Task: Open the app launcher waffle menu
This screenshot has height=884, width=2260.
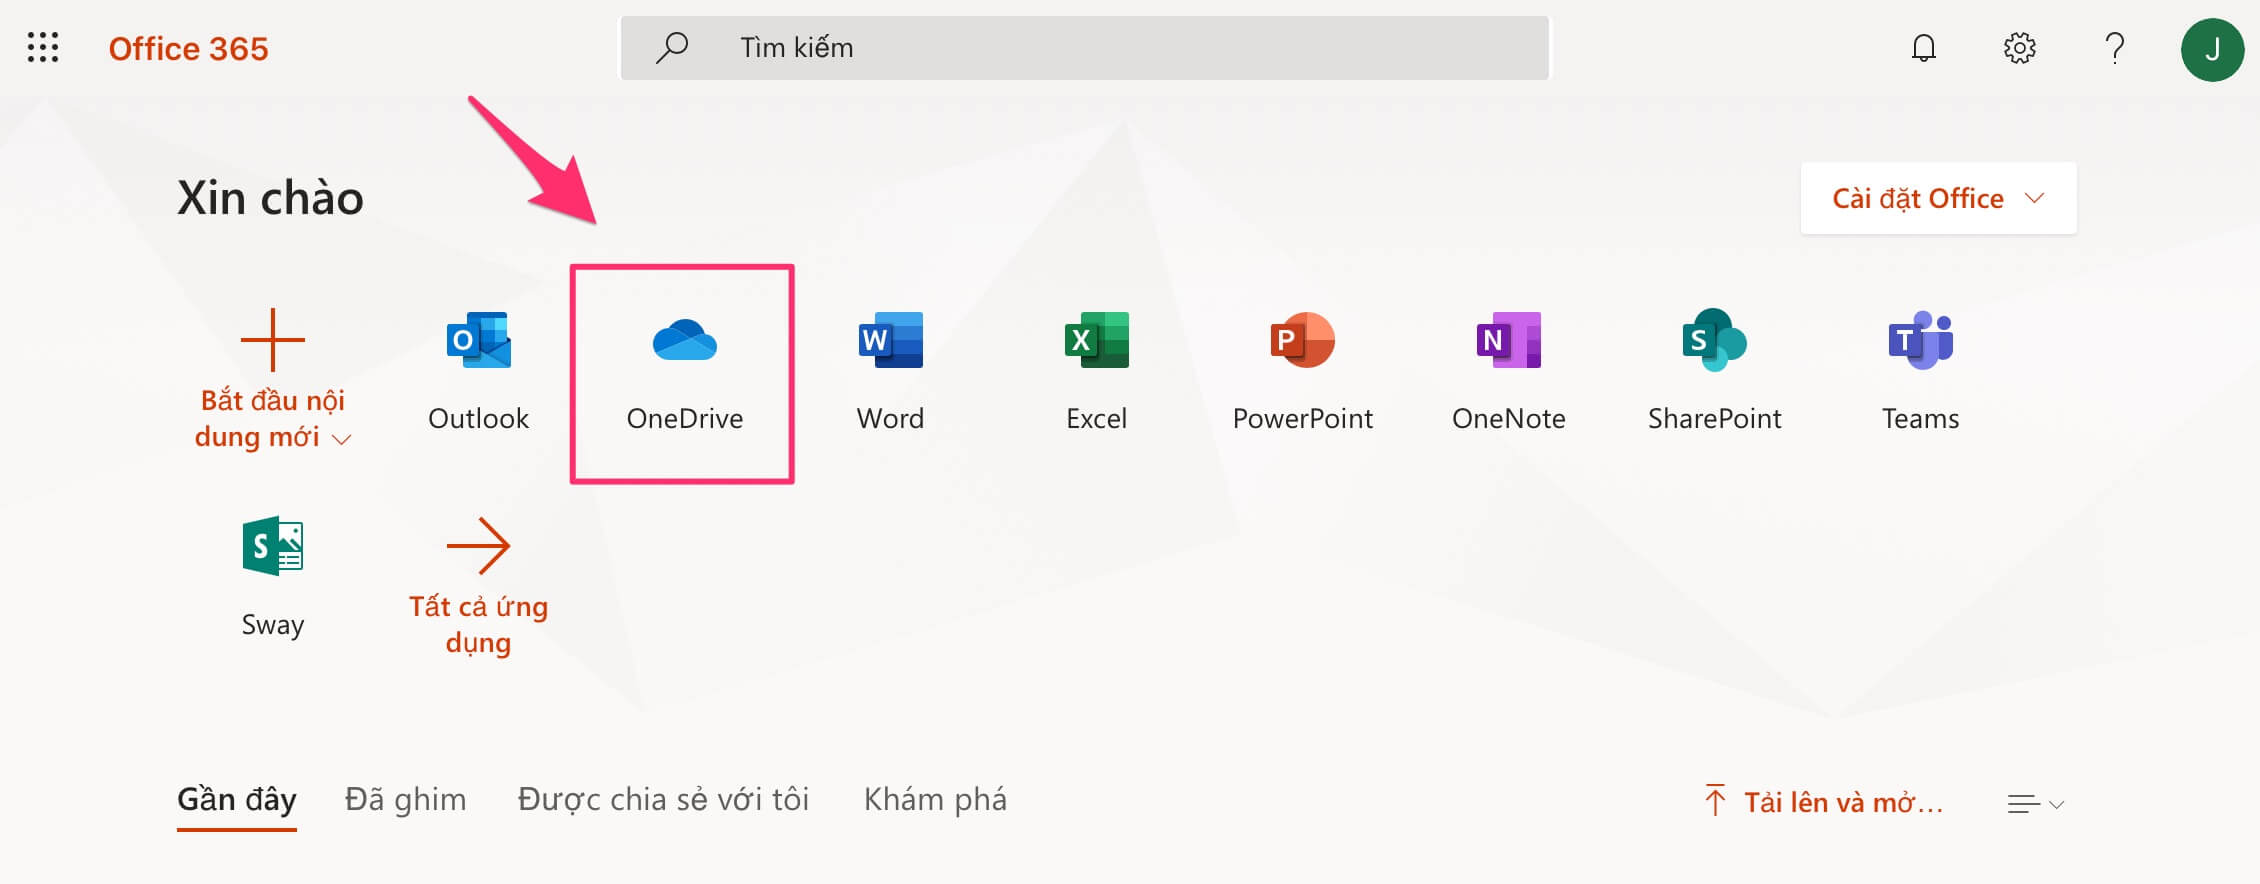Action: tap(43, 48)
